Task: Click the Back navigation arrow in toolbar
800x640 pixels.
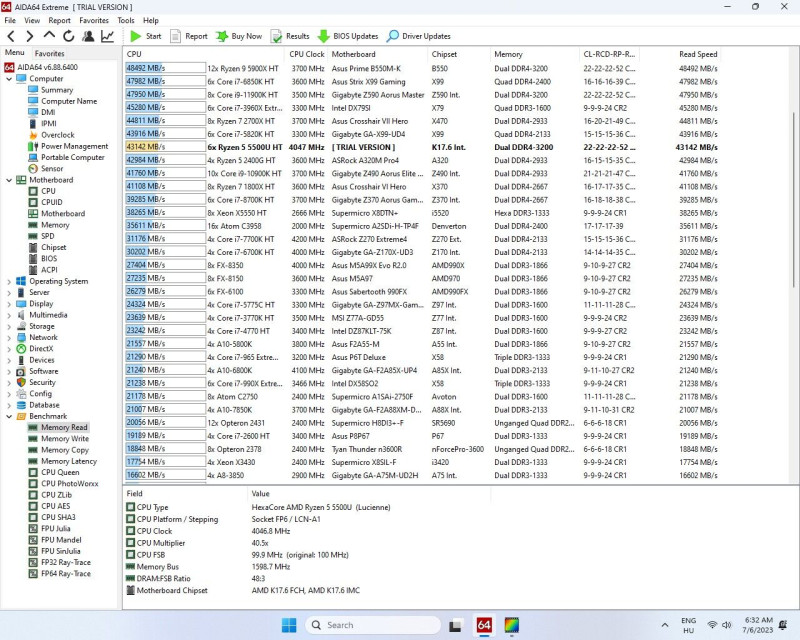Action: point(11,36)
